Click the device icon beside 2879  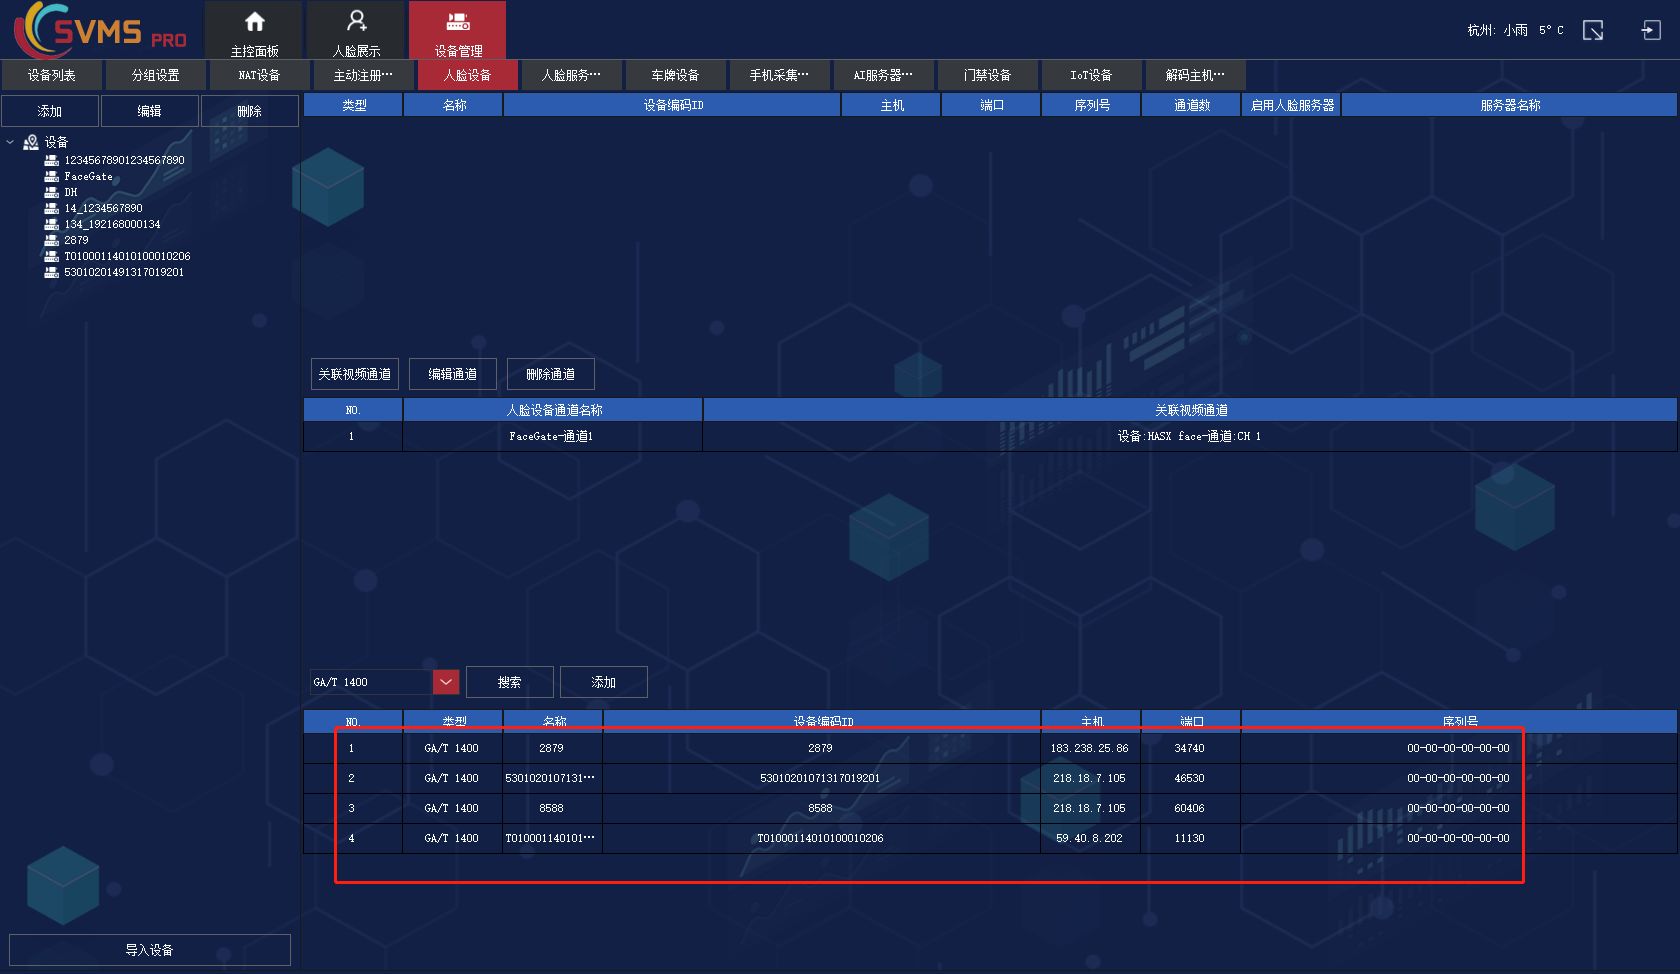[x=51, y=240]
